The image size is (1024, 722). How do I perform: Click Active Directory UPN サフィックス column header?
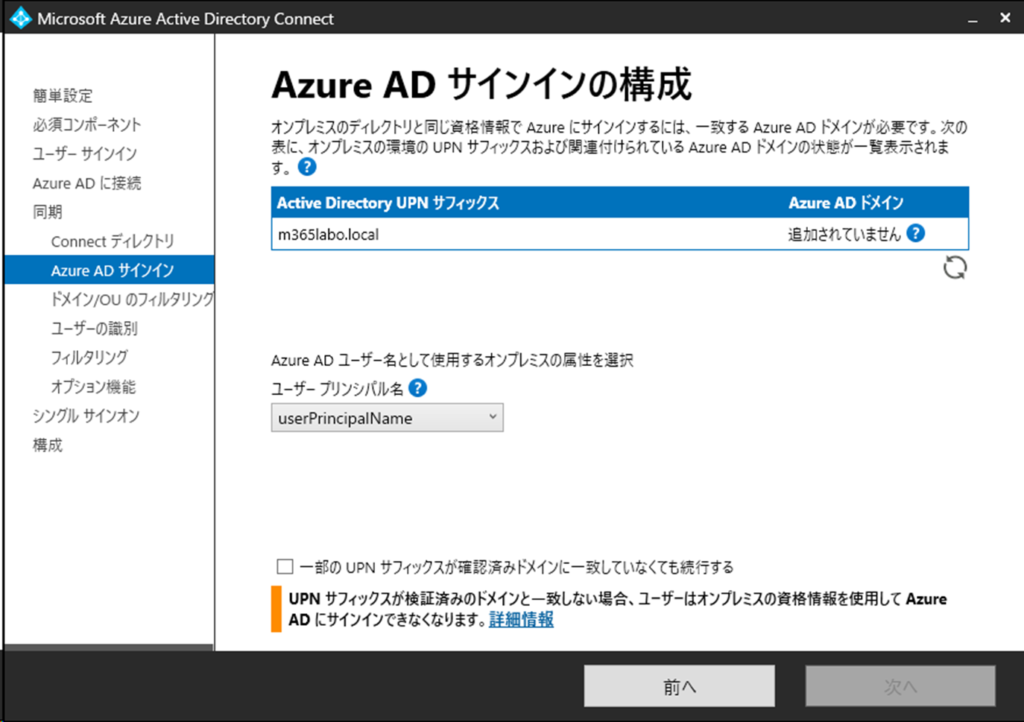coord(388,203)
